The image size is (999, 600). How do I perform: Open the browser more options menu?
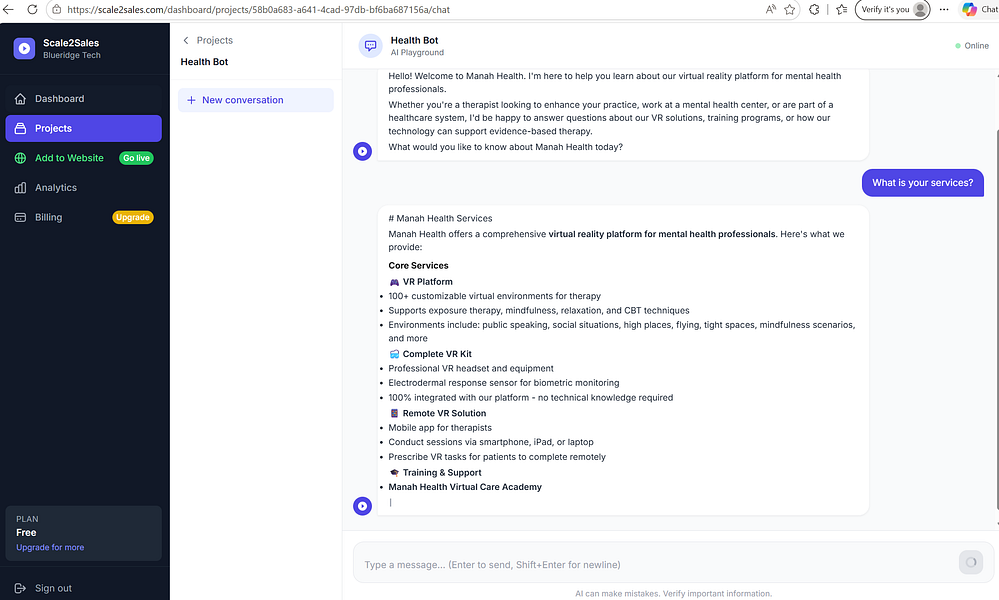[944, 10]
